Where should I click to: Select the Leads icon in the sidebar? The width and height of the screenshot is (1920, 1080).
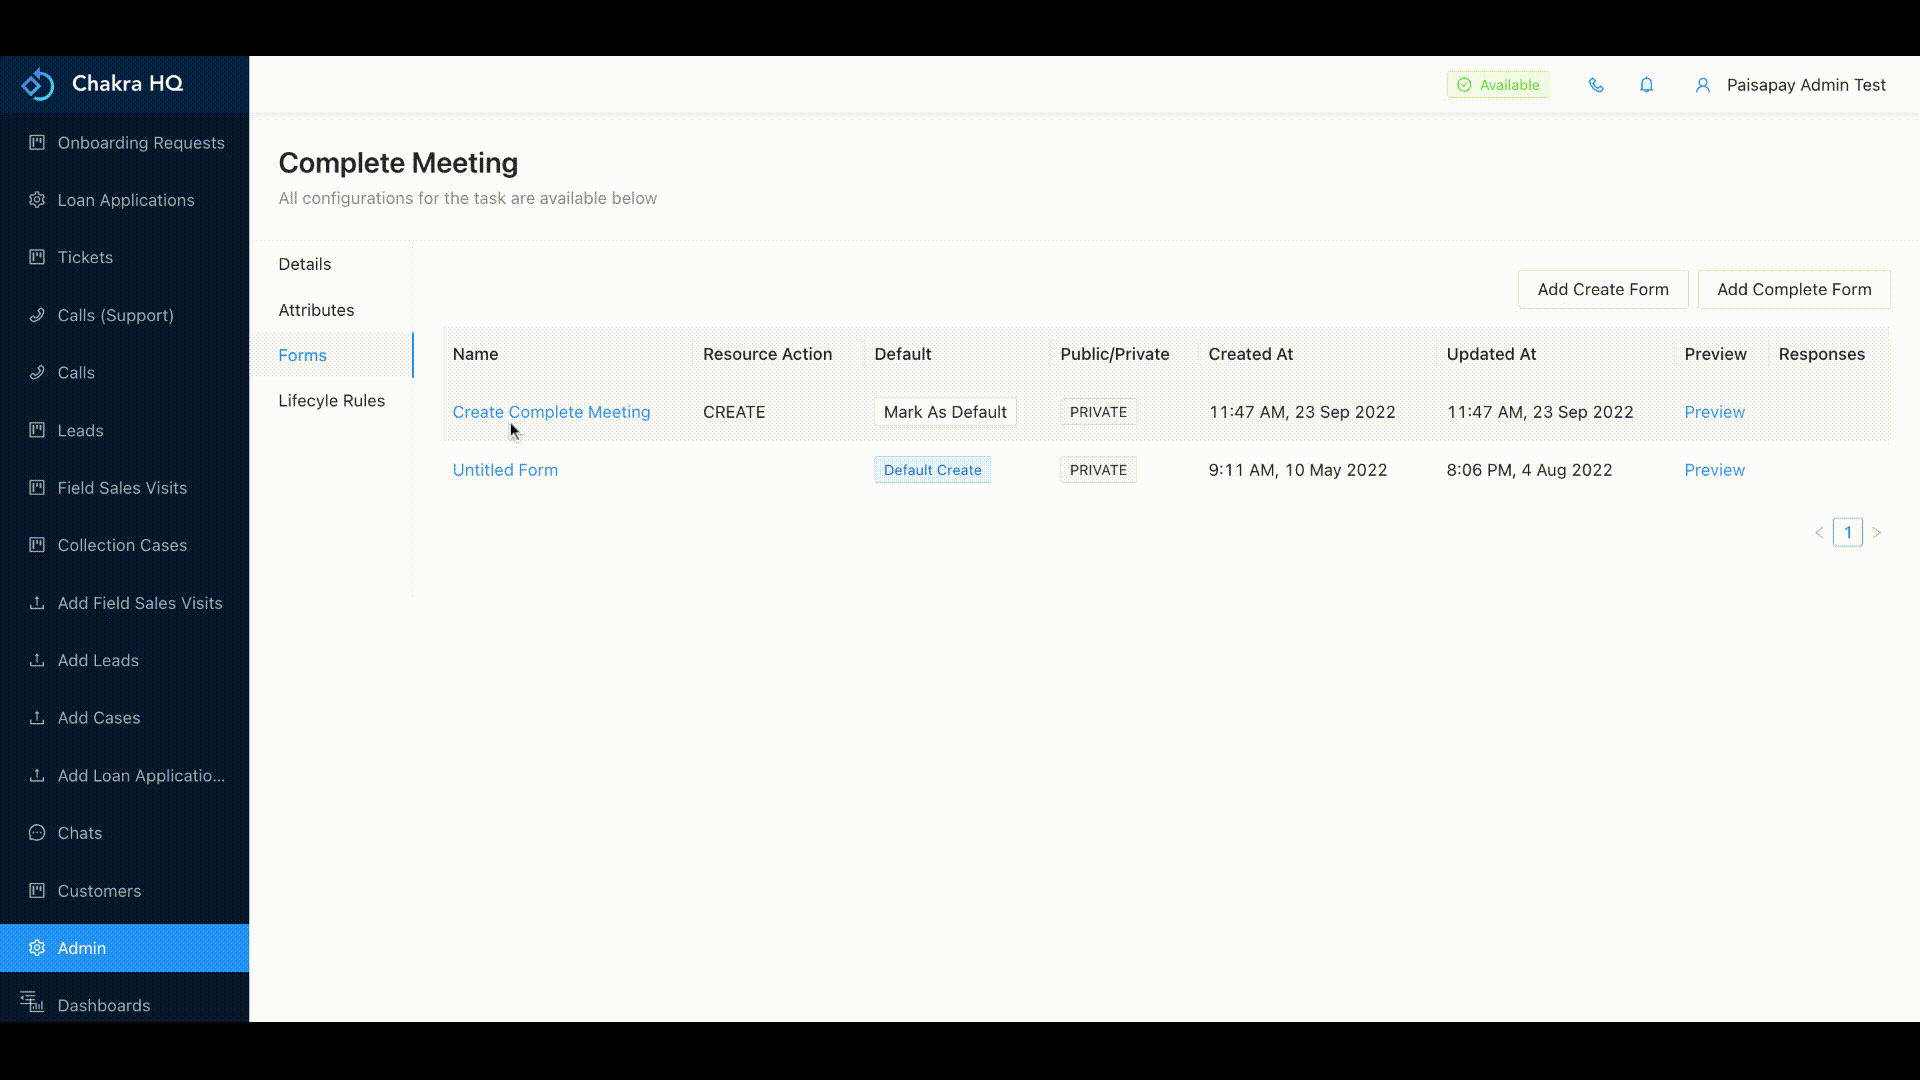36,430
